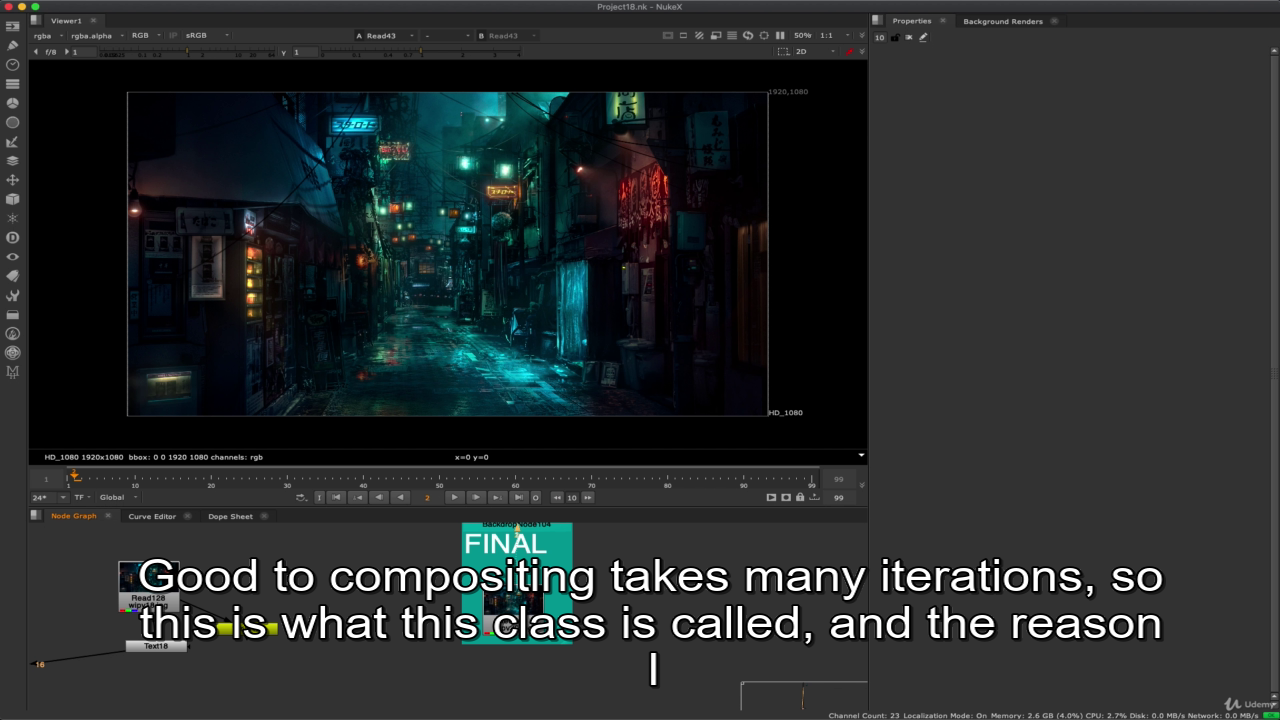The image size is (1280, 720).
Task: Toggle the red wand icon in viewer
Action: coord(849,51)
